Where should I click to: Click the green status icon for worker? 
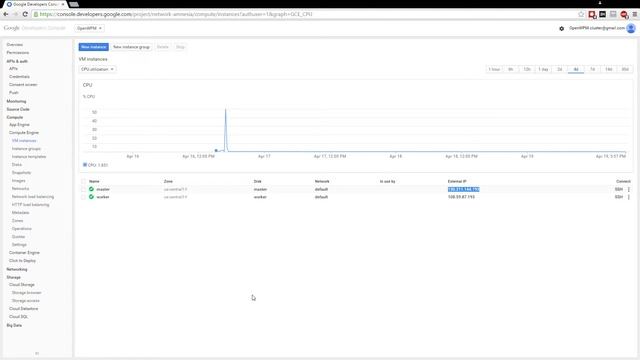tap(91, 197)
